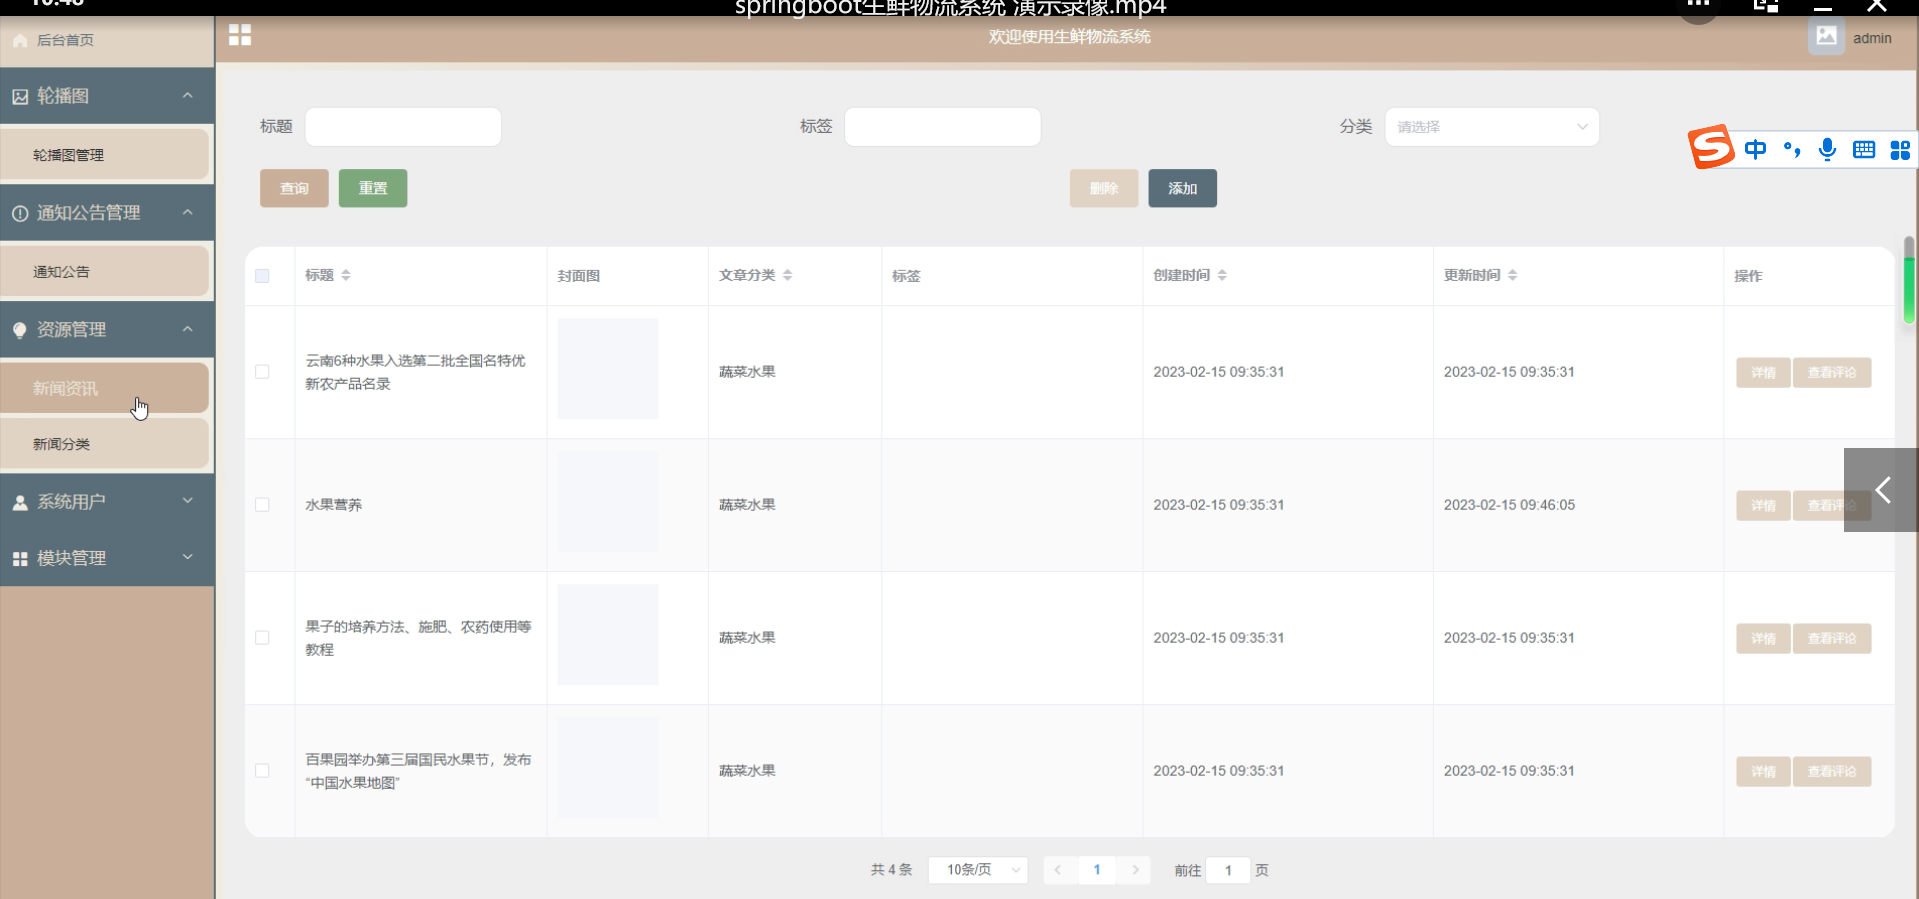Click the info icon beside 通知公告管理
The width and height of the screenshot is (1919, 899).
(20, 214)
